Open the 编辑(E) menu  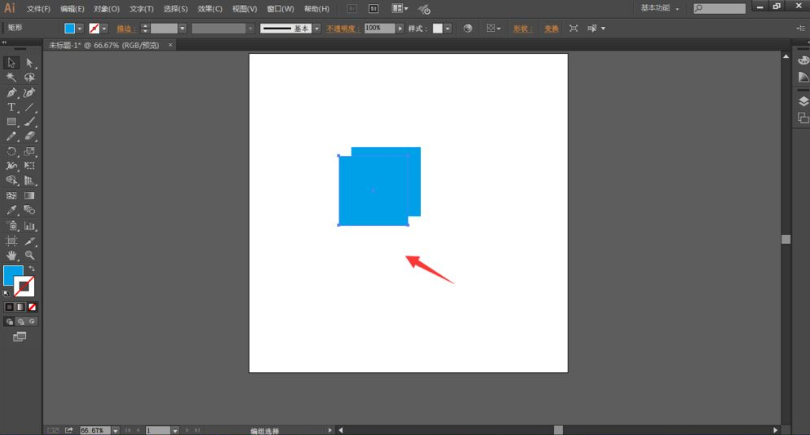pyautogui.click(x=72, y=9)
